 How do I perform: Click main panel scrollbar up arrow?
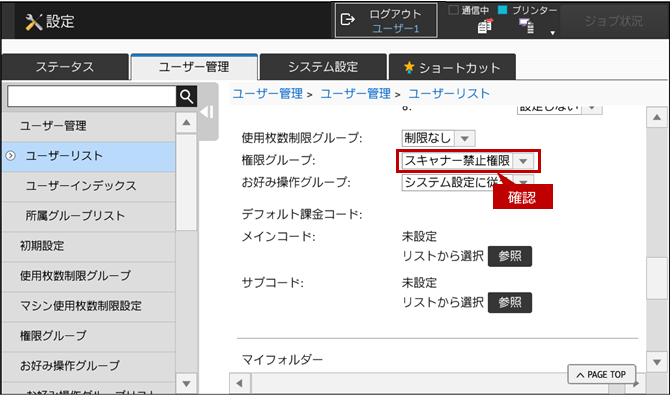point(657,117)
